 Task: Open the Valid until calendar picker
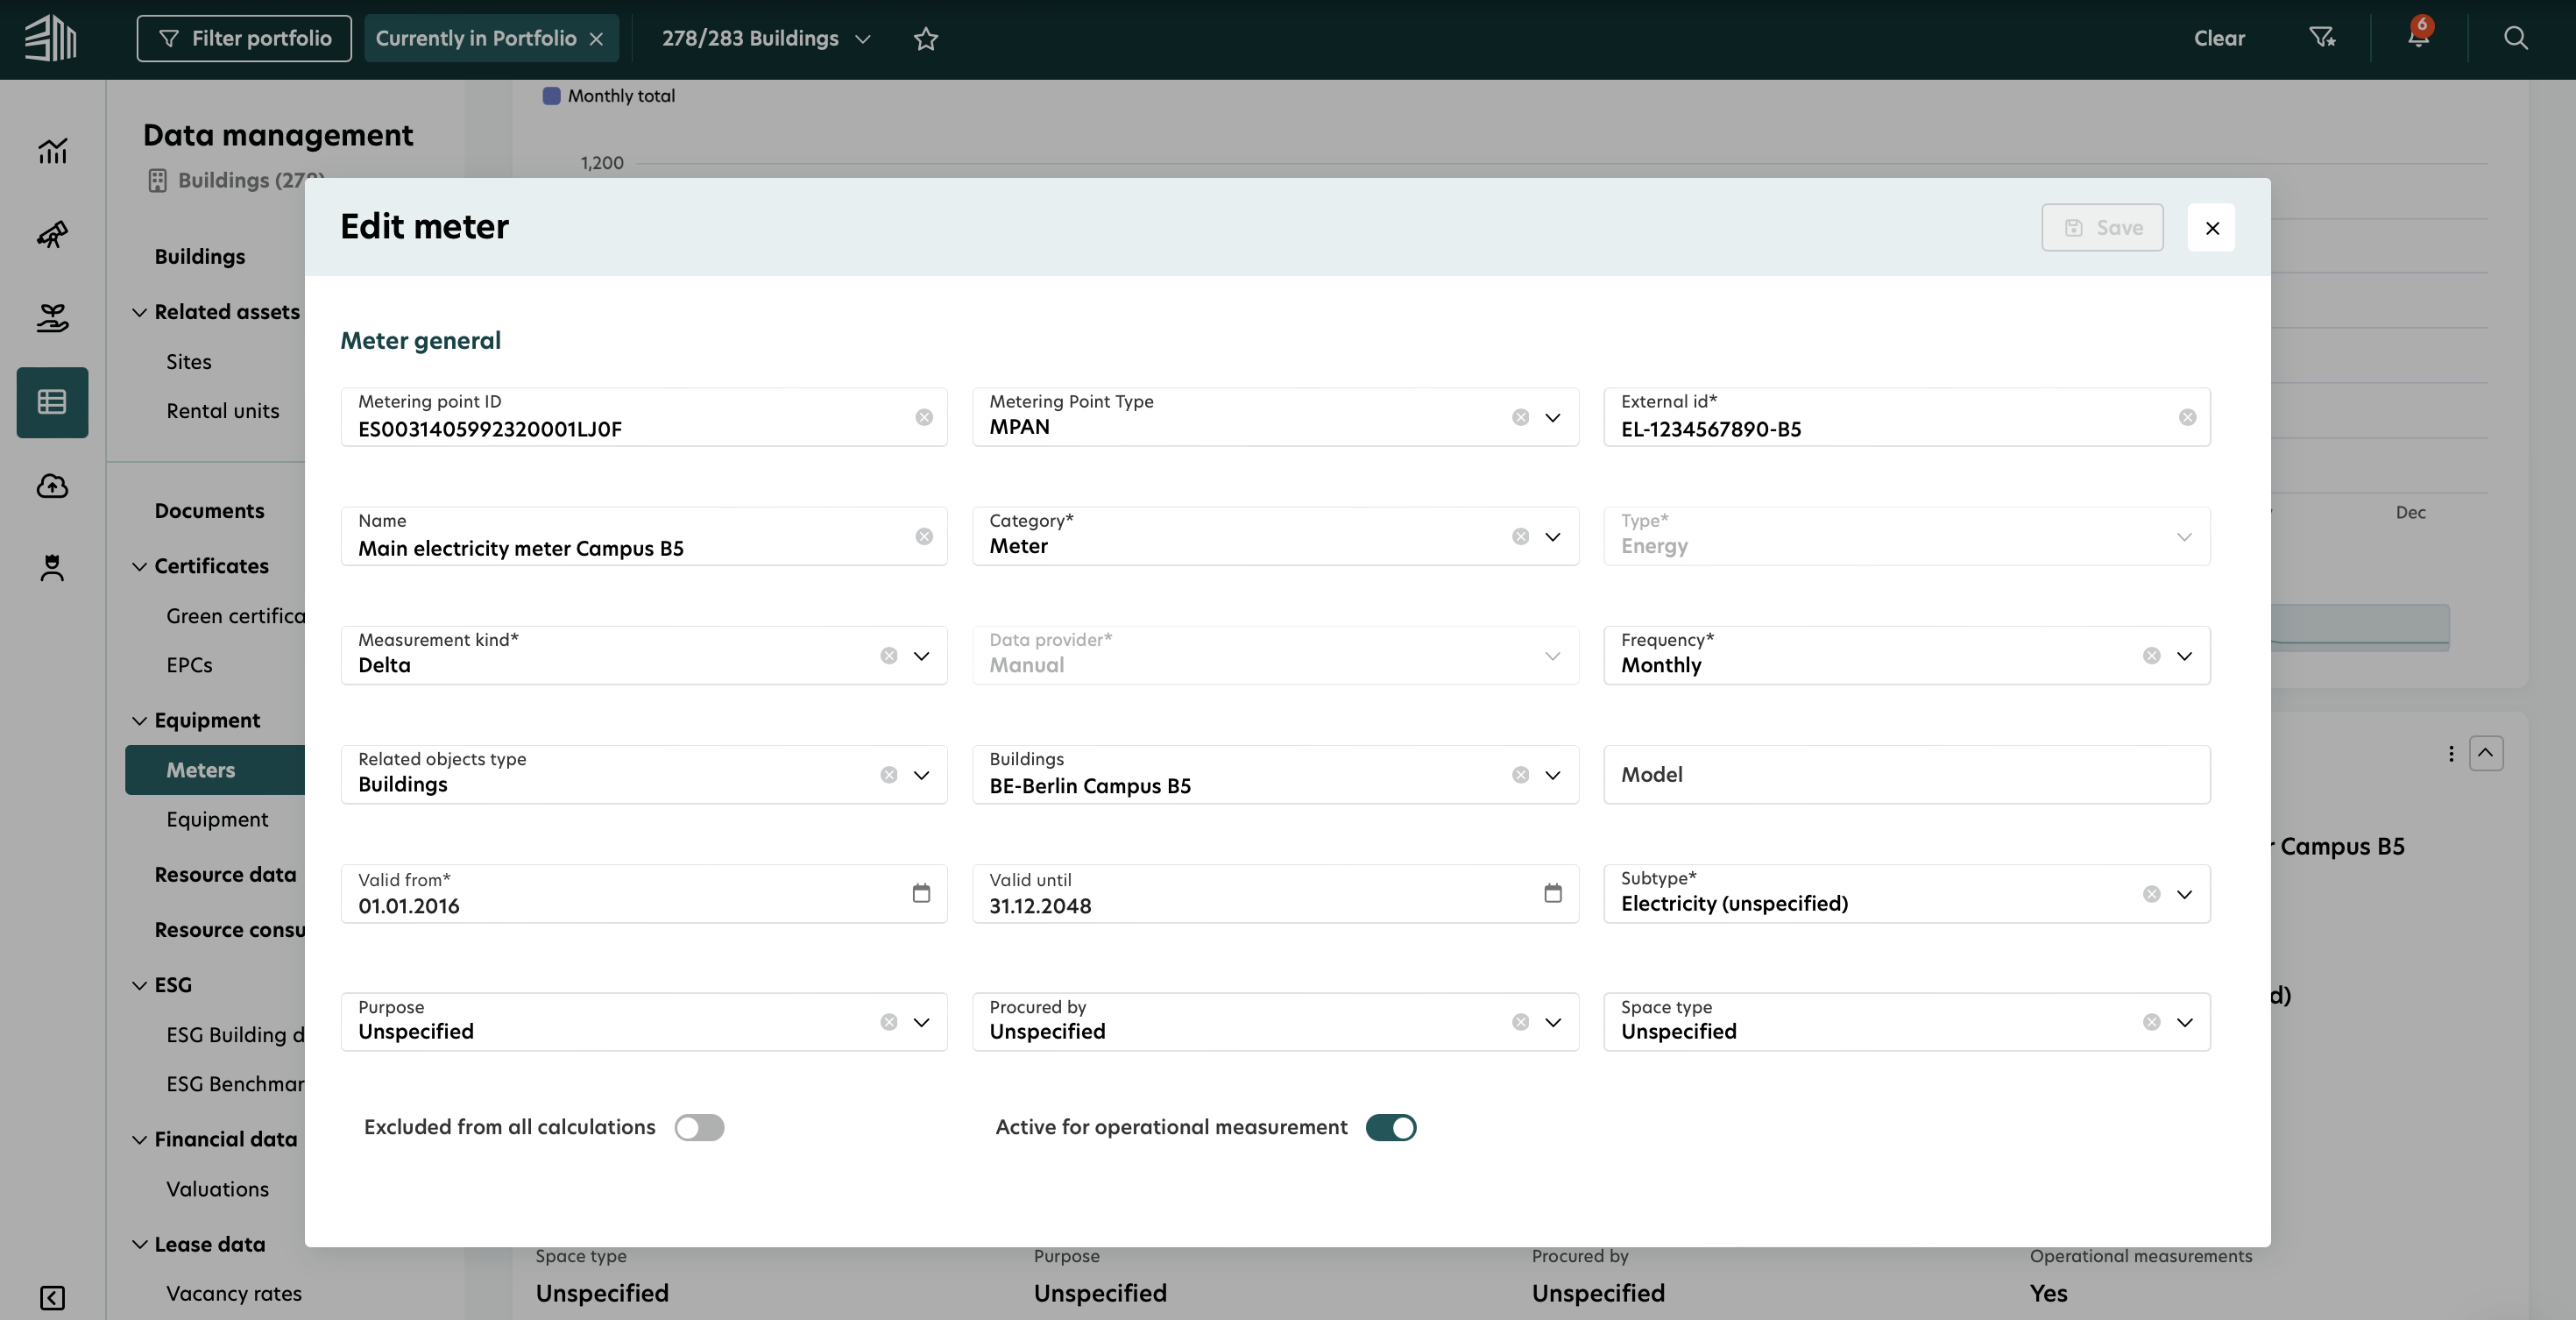pos(1552,893)
